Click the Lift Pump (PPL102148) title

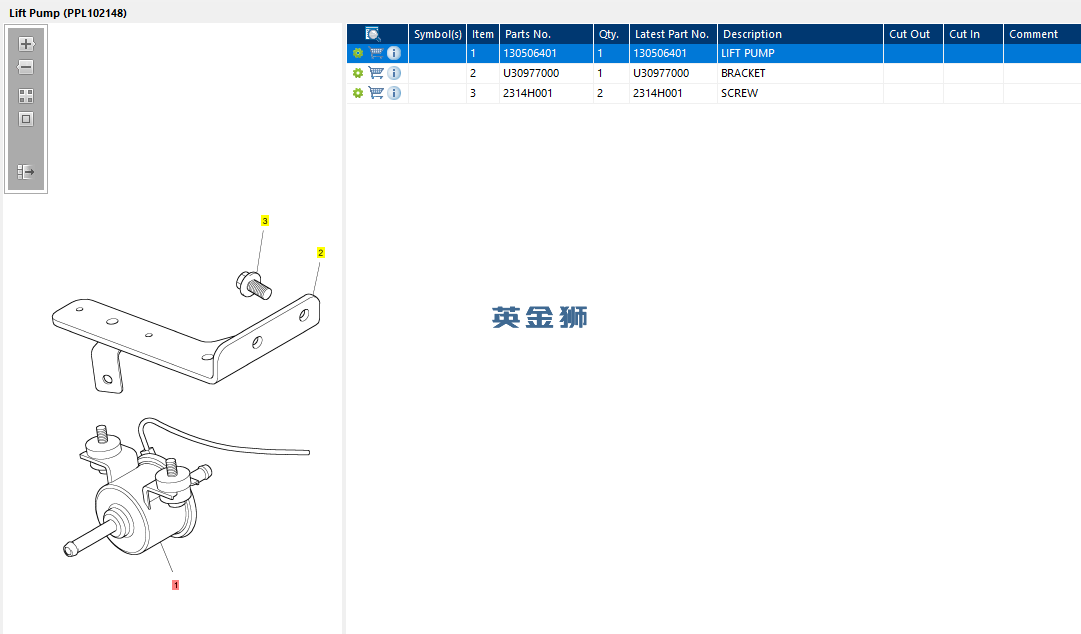(68, 12)
